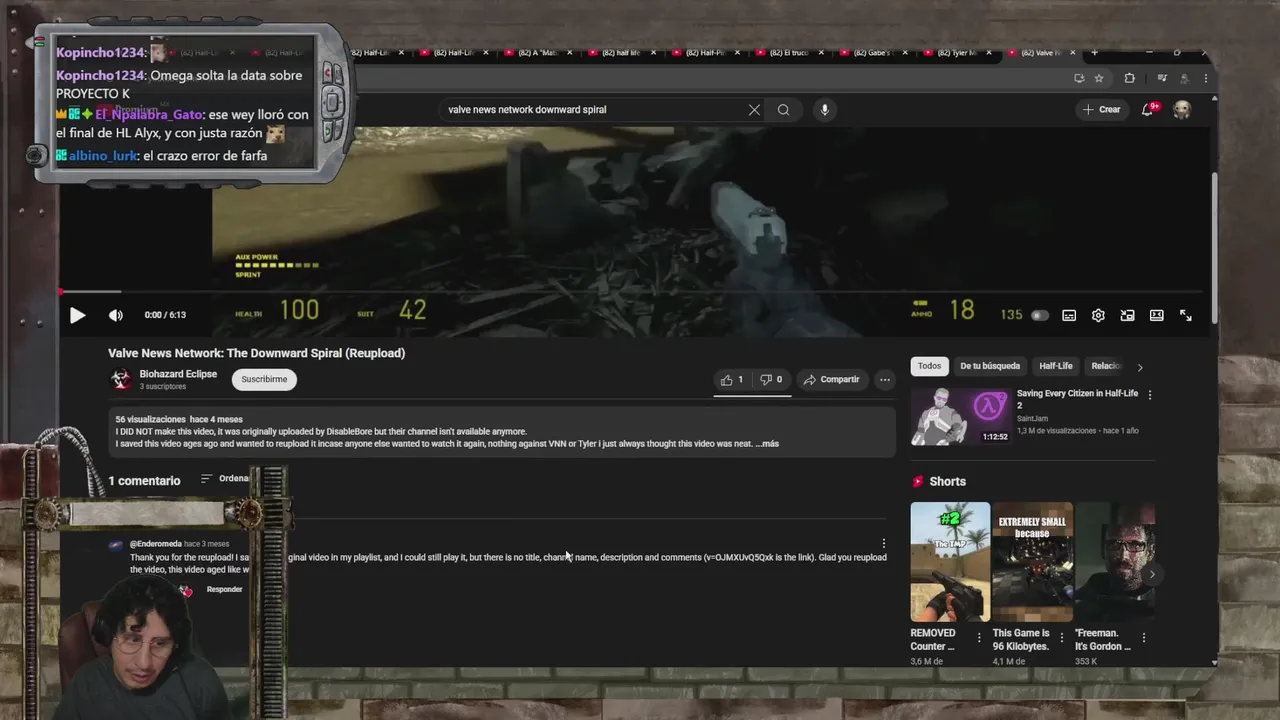
Task: Open the "This Game is 96 Kilobytes" short
Action: (1032, 562)
